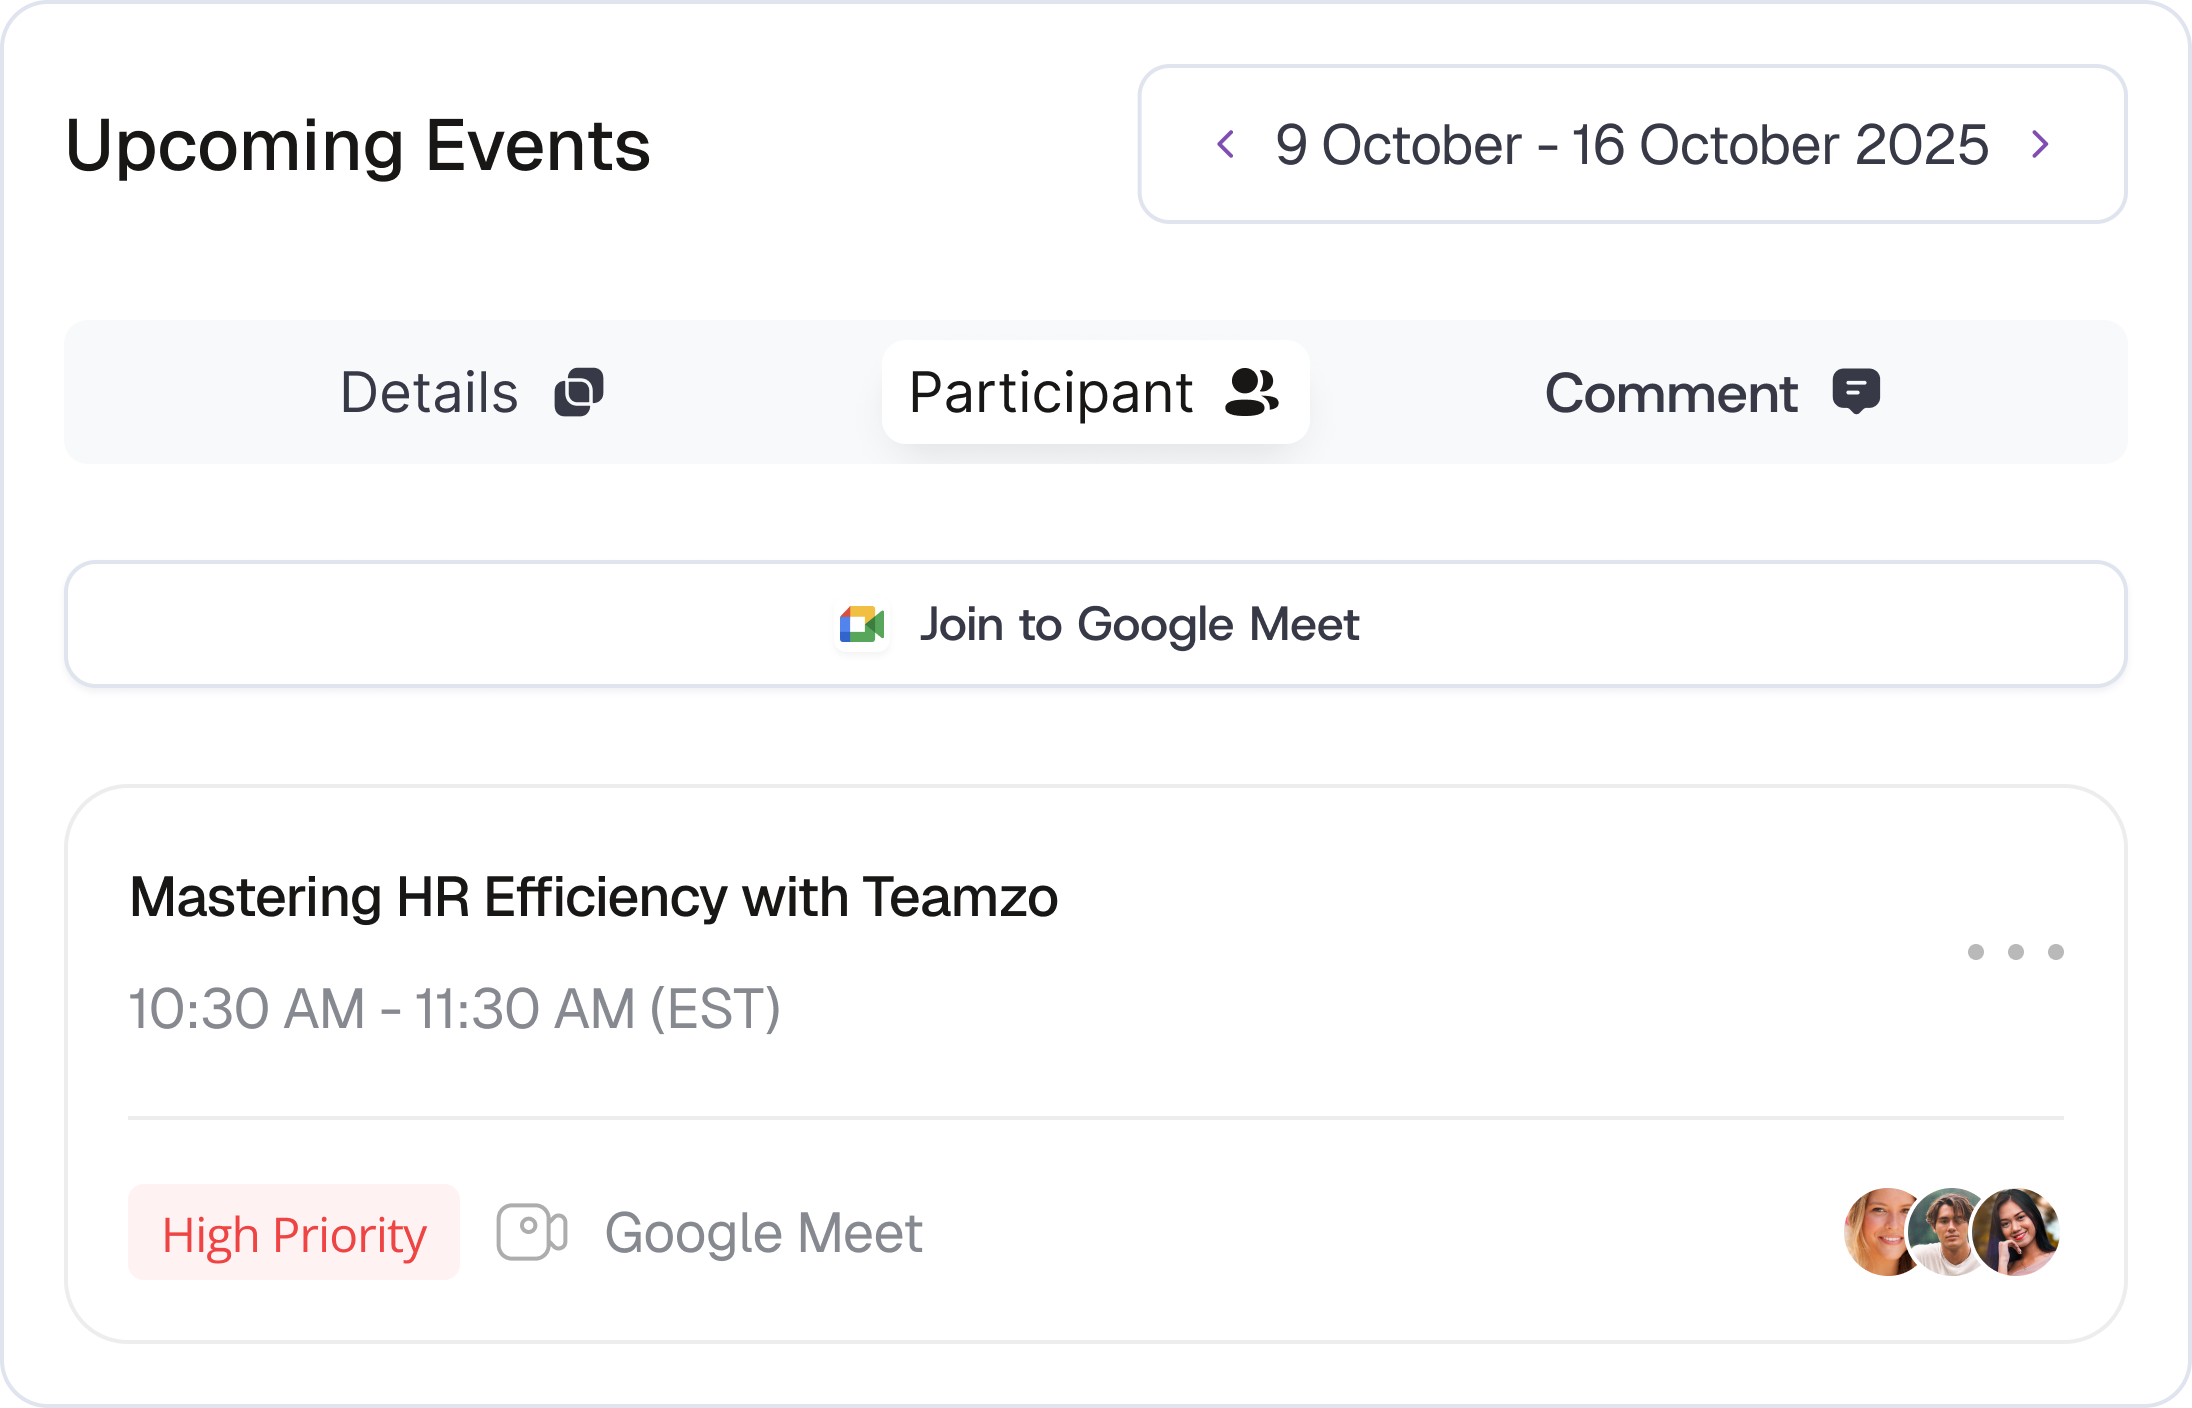
Task: Open Mastering HR Efficiency with Teamzo event
Action: (594, 897)
